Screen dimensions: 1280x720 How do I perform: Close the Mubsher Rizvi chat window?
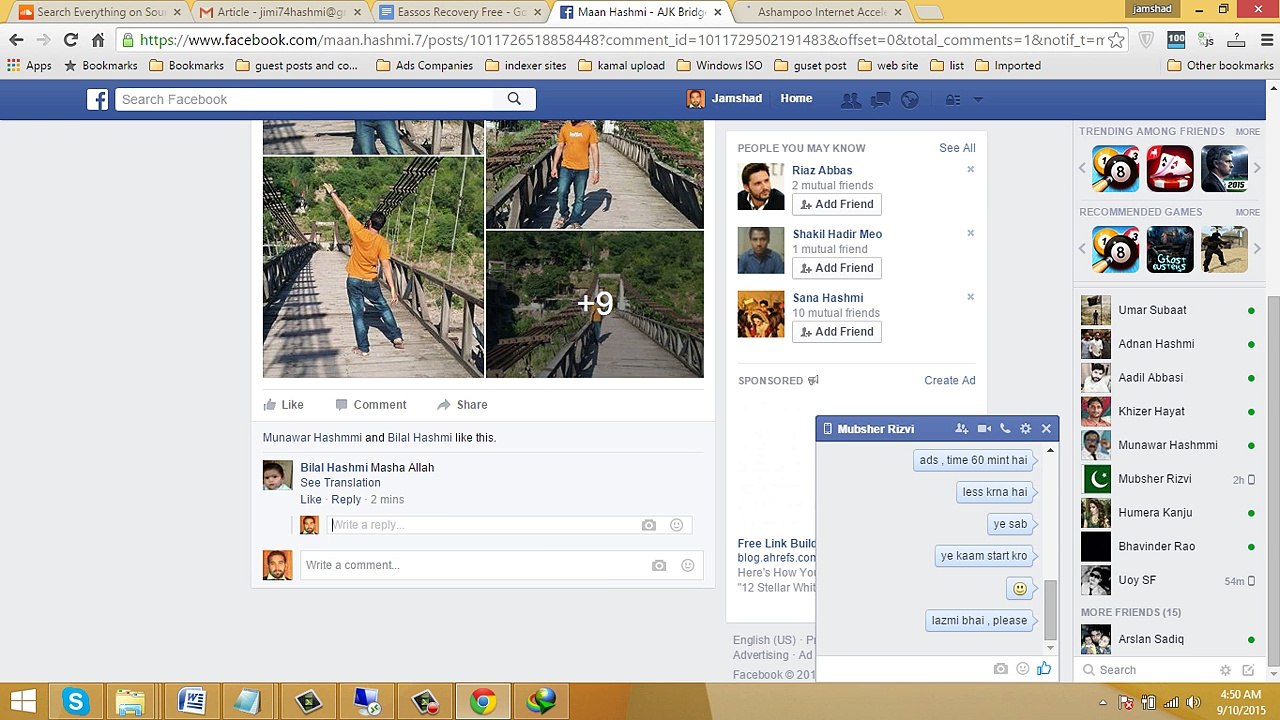1046,428
